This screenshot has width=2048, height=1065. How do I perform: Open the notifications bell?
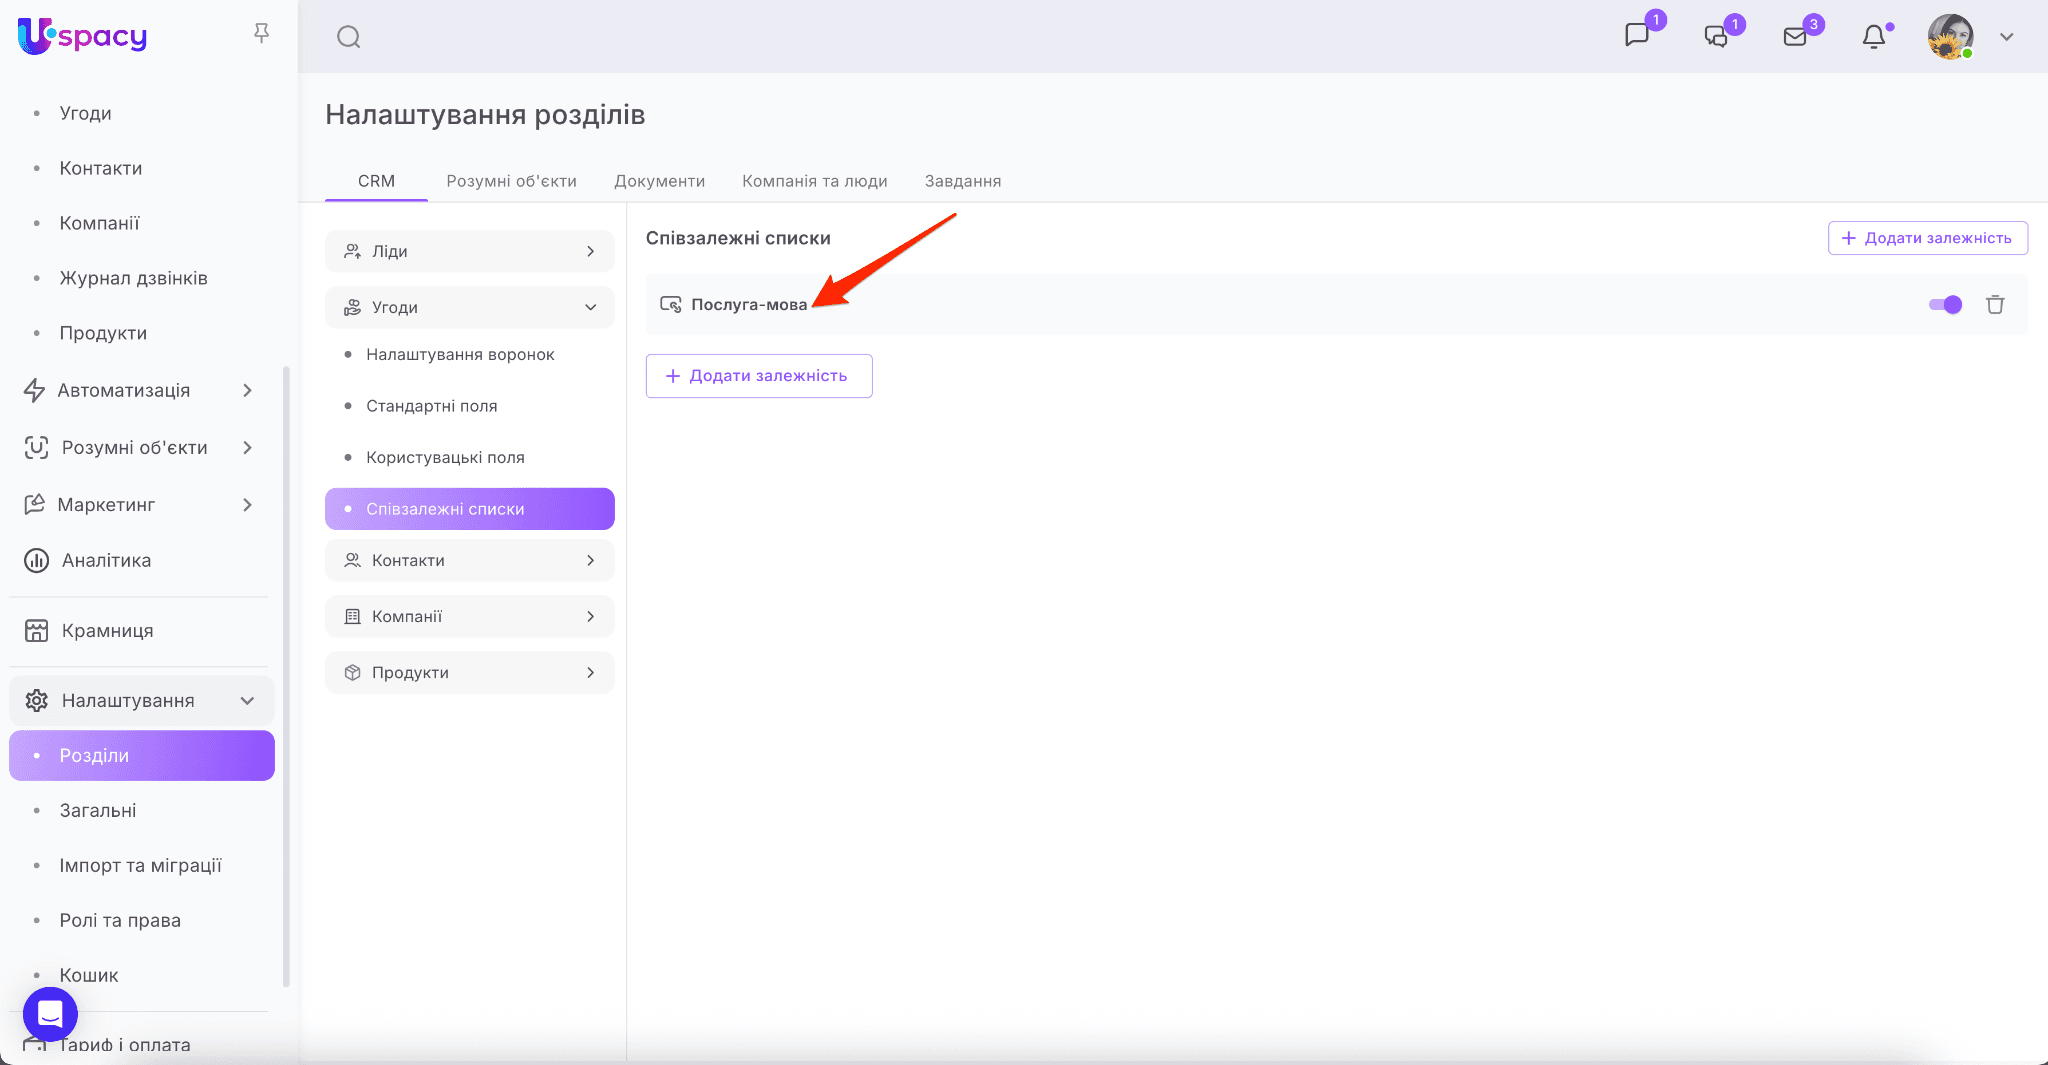(1874, 37)
